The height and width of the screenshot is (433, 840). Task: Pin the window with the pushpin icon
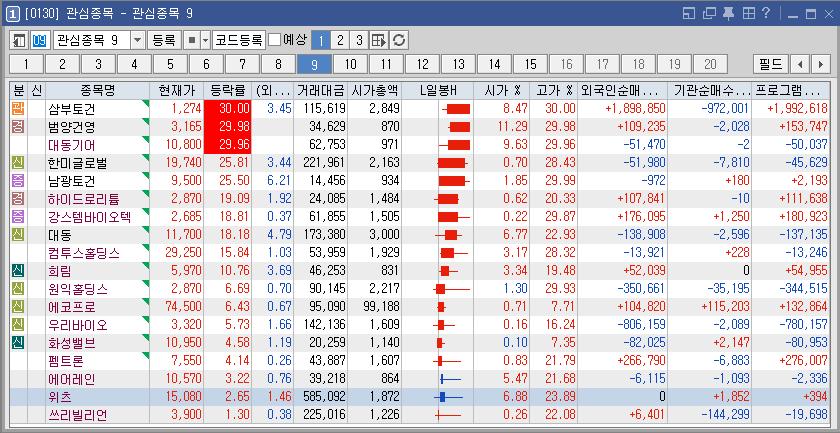[x=729, y=13]
